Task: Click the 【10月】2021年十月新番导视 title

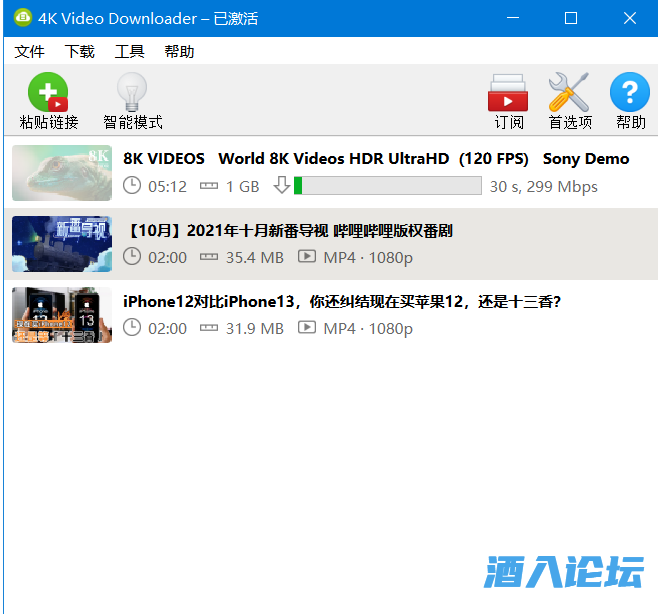Action: [288, 231]
